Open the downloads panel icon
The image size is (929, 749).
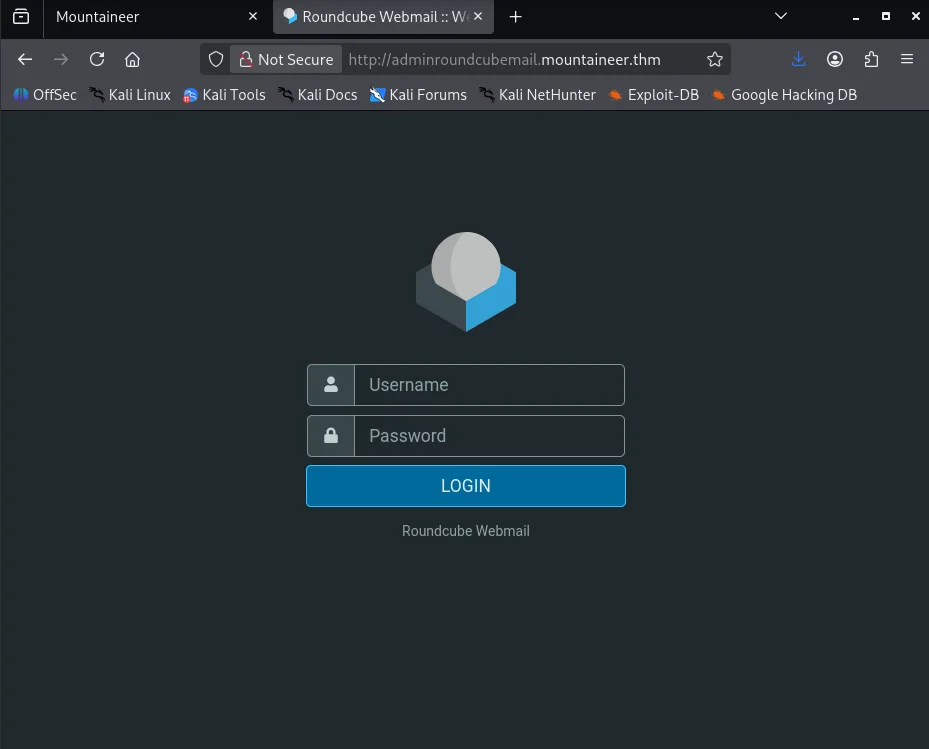[x=798, y=59]
